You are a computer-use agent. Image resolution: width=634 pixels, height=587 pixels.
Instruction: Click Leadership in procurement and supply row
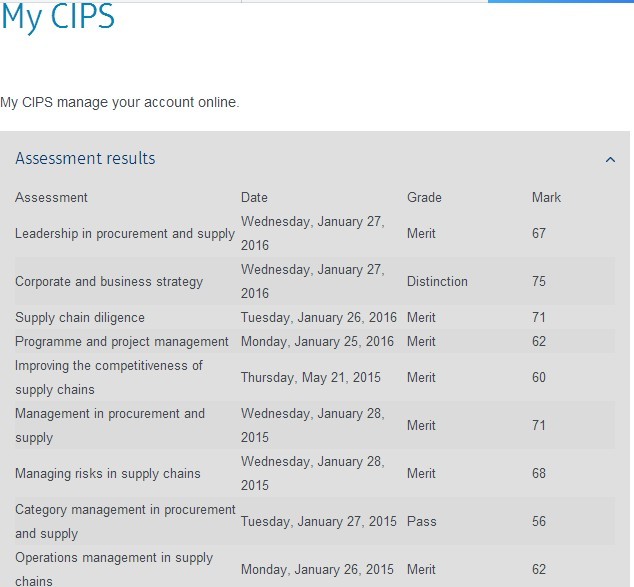pos(315,233)
